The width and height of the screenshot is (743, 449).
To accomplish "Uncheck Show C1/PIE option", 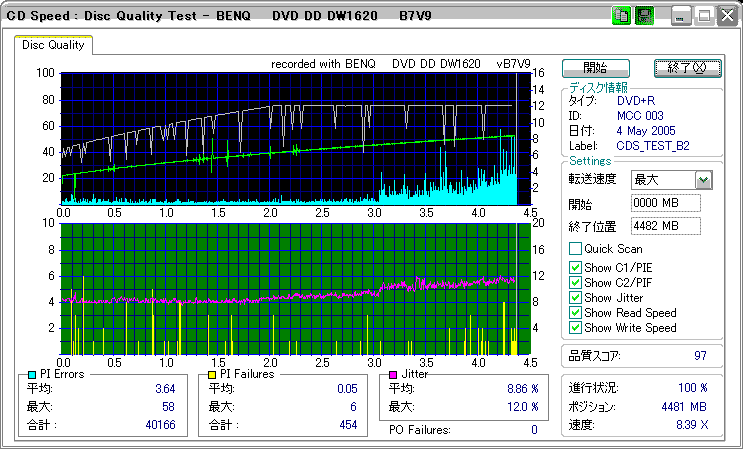I will click(575, 267).
